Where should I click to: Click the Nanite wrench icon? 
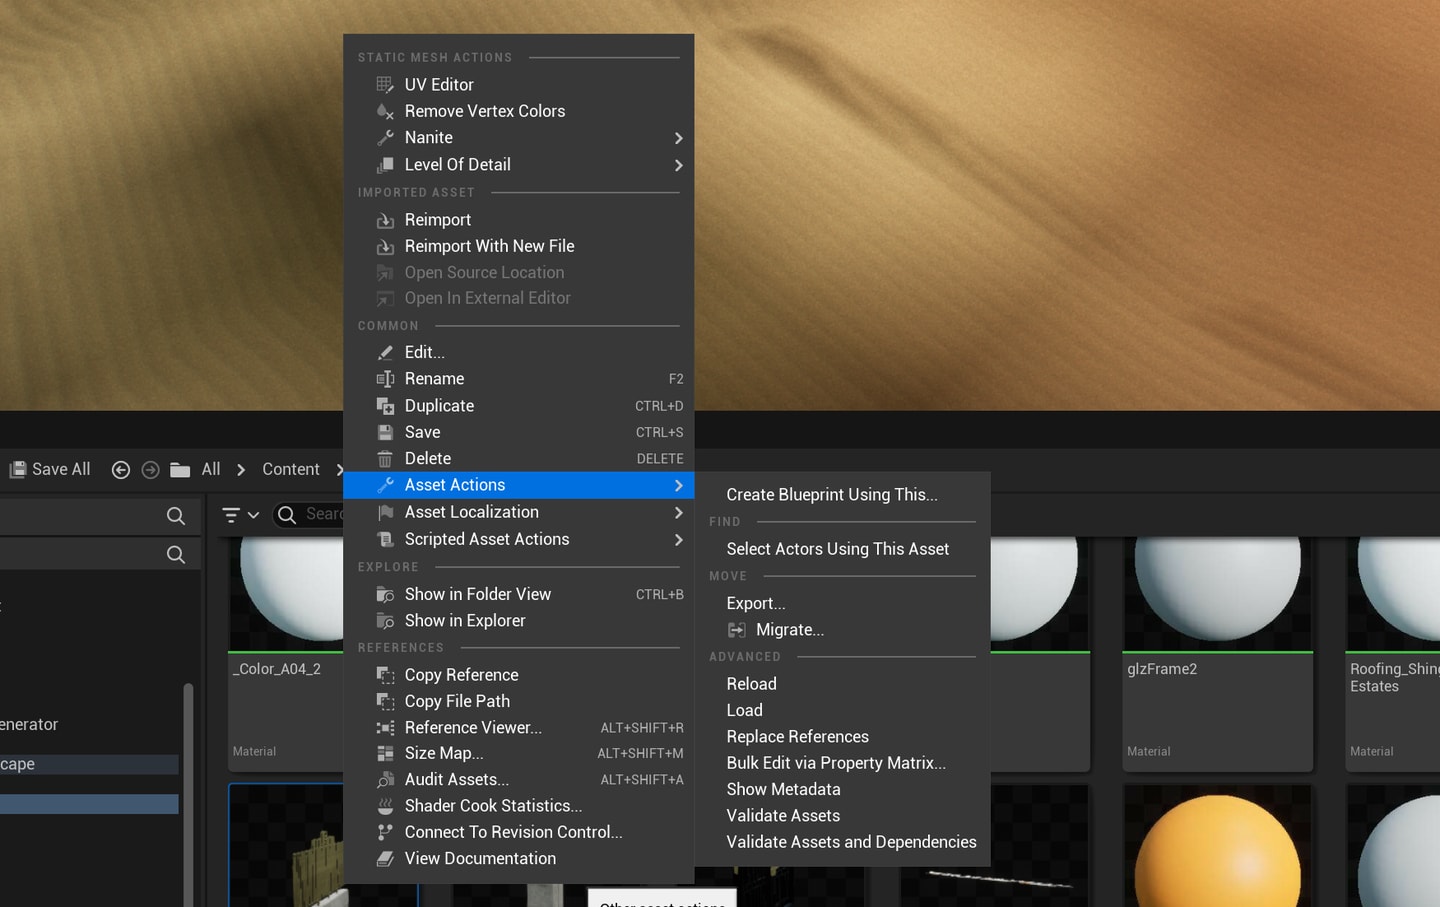click(x=385, y=138)
